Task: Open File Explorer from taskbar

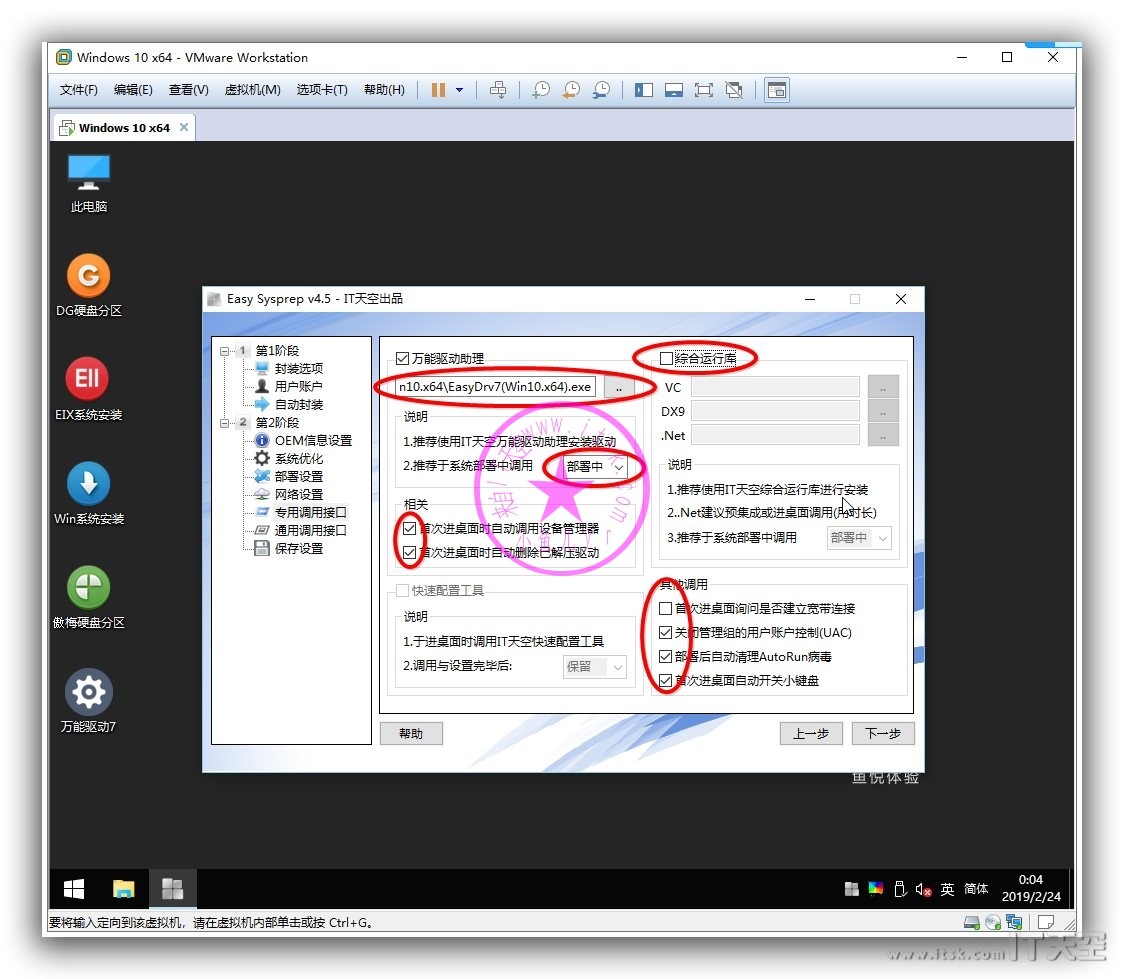Action: [x=123, y=889]
